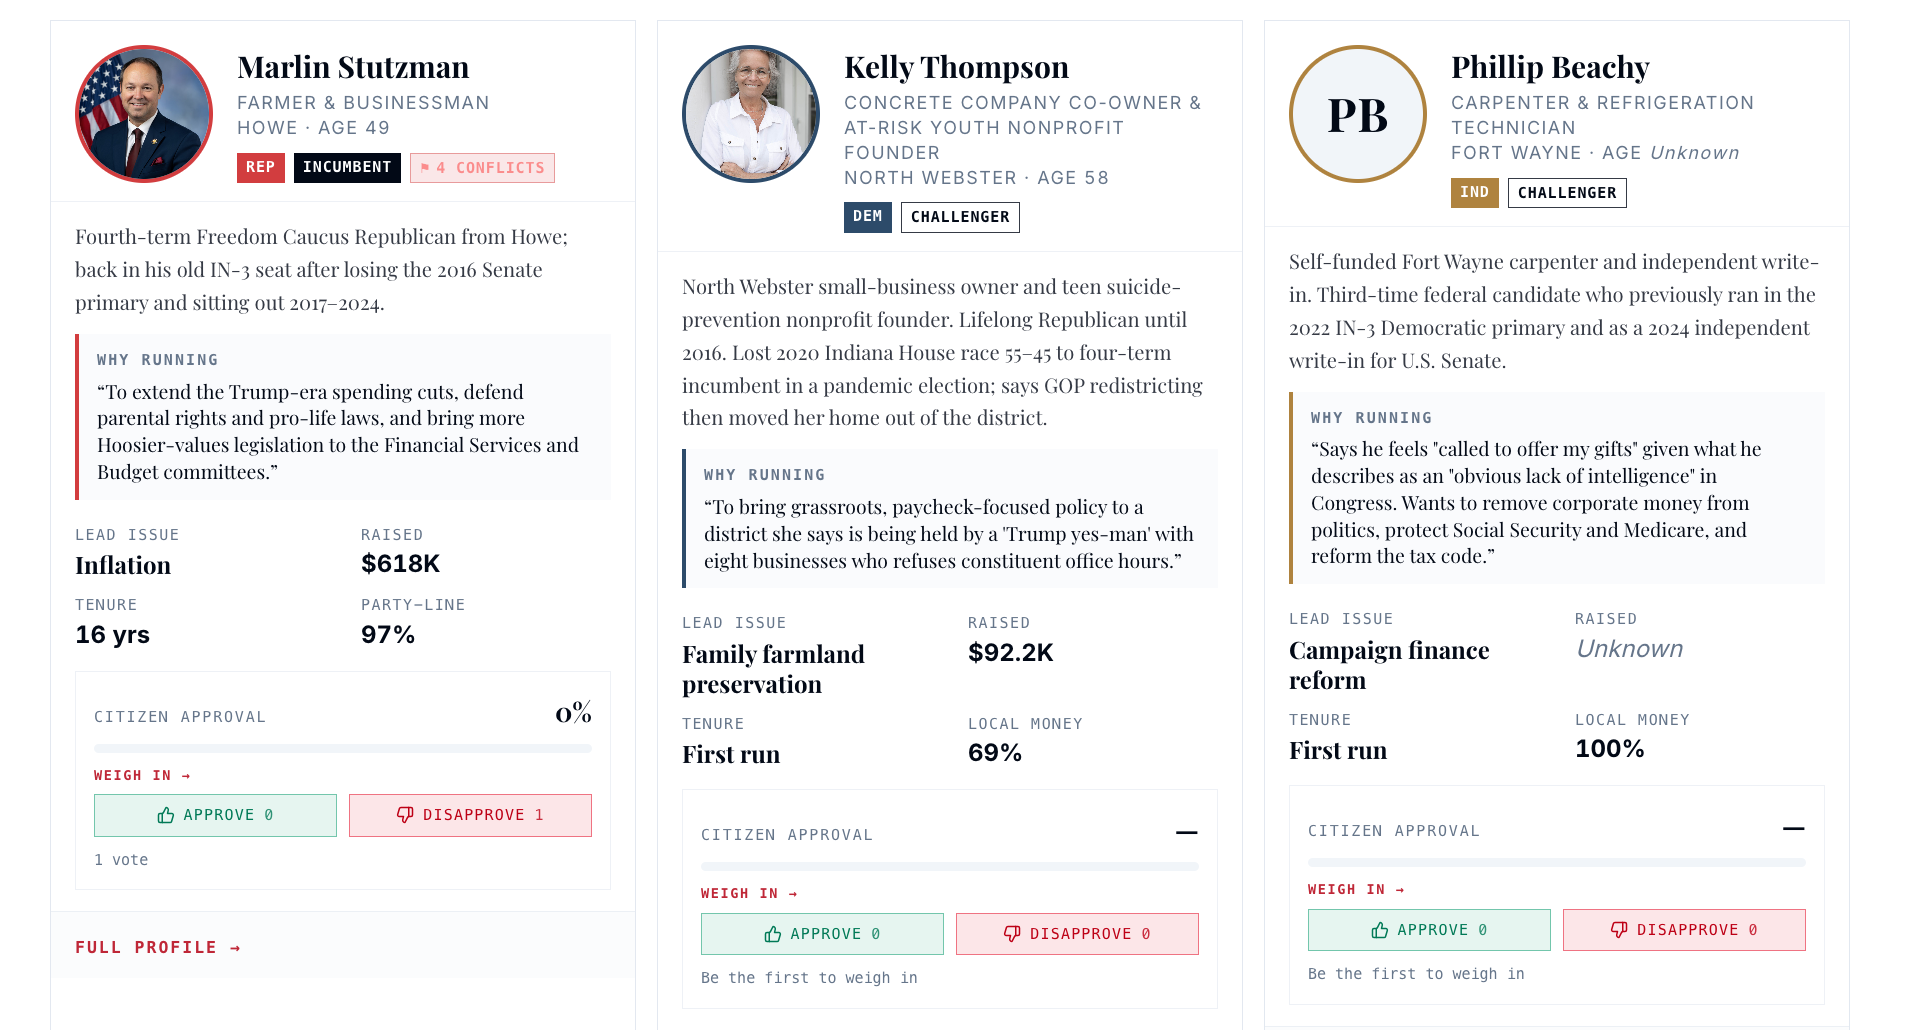
Task: Click thumbs-down icon on Stutzman's Disapprove
Action: click(x=405, y=815)
